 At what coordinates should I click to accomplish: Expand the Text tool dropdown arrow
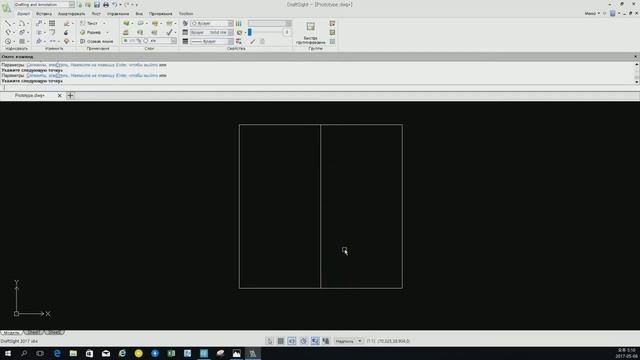[x=104, y=23]
